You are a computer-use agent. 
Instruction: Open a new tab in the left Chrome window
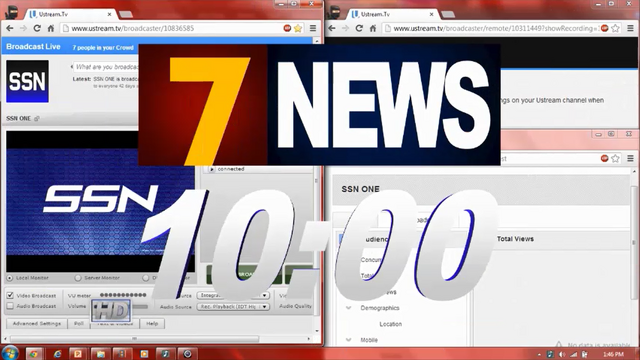[x=125, y=15]
